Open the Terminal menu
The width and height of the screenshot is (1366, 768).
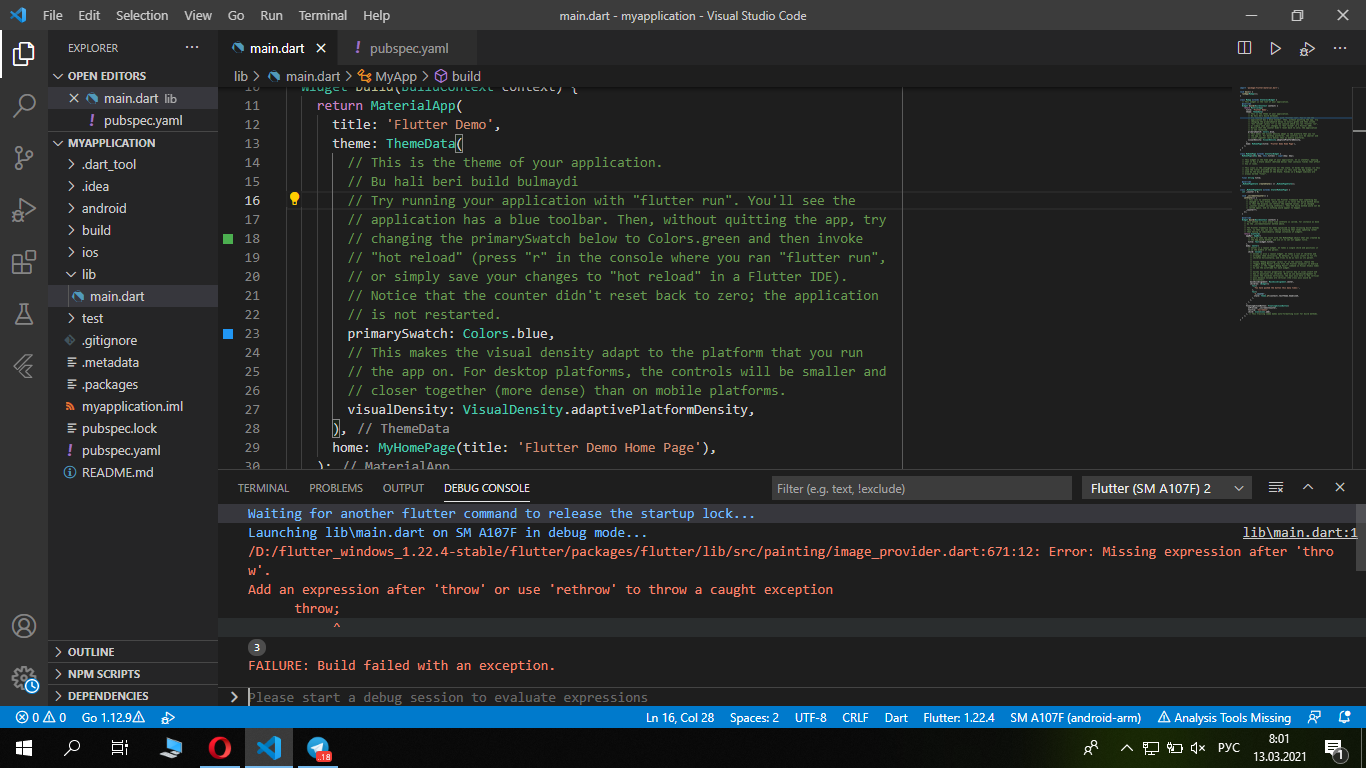pos(323,16)
